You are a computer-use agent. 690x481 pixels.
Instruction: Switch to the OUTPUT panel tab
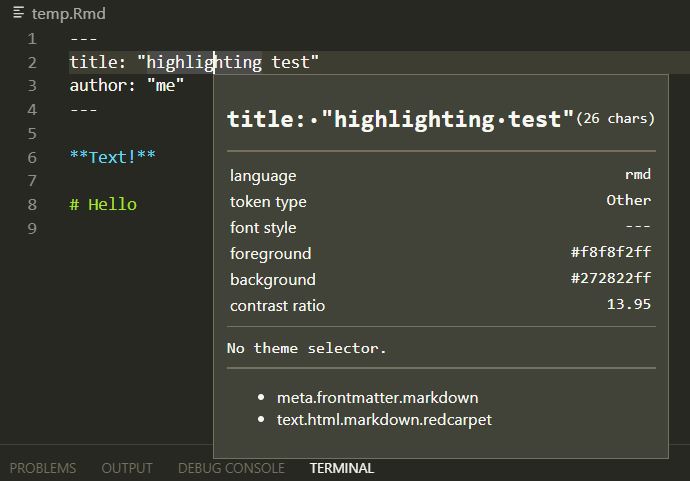[127, 468]
